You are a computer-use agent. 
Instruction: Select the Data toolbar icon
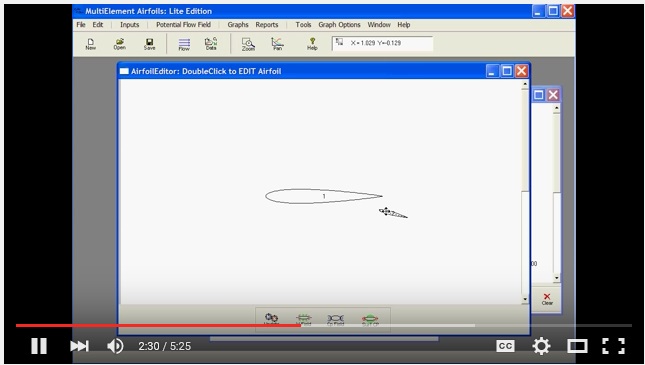[211, 44]
